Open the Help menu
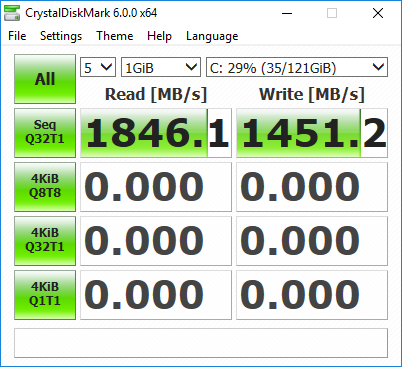The width and height of the screenshot is (402, 367). click(159, 36)
